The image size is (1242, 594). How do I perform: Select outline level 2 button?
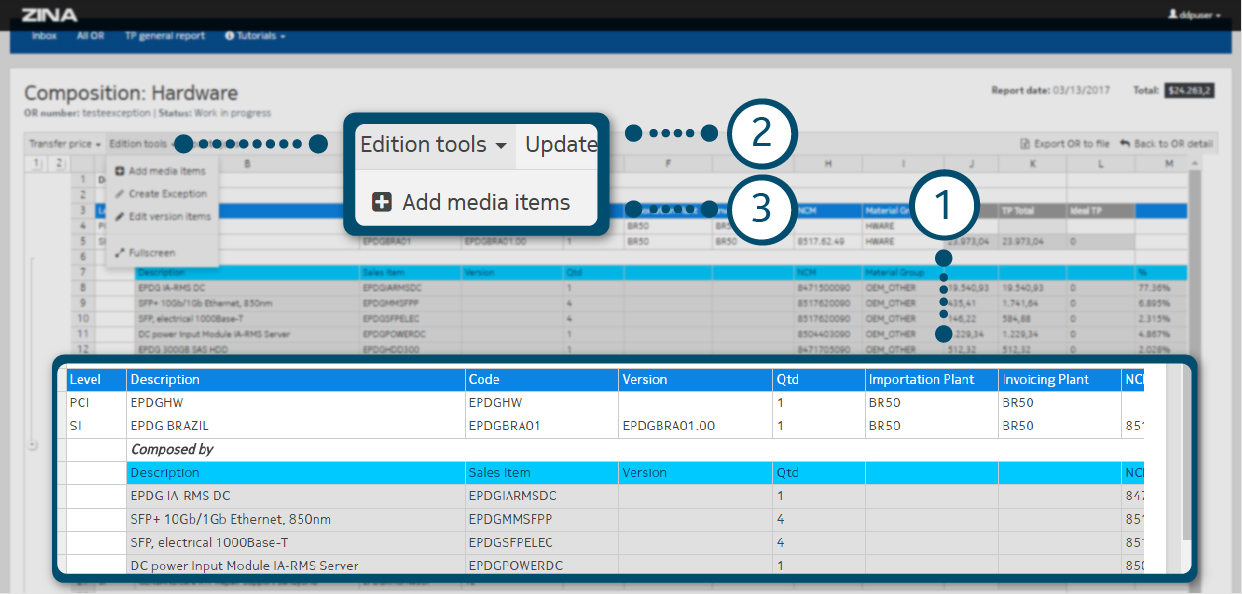coord(59,163)
